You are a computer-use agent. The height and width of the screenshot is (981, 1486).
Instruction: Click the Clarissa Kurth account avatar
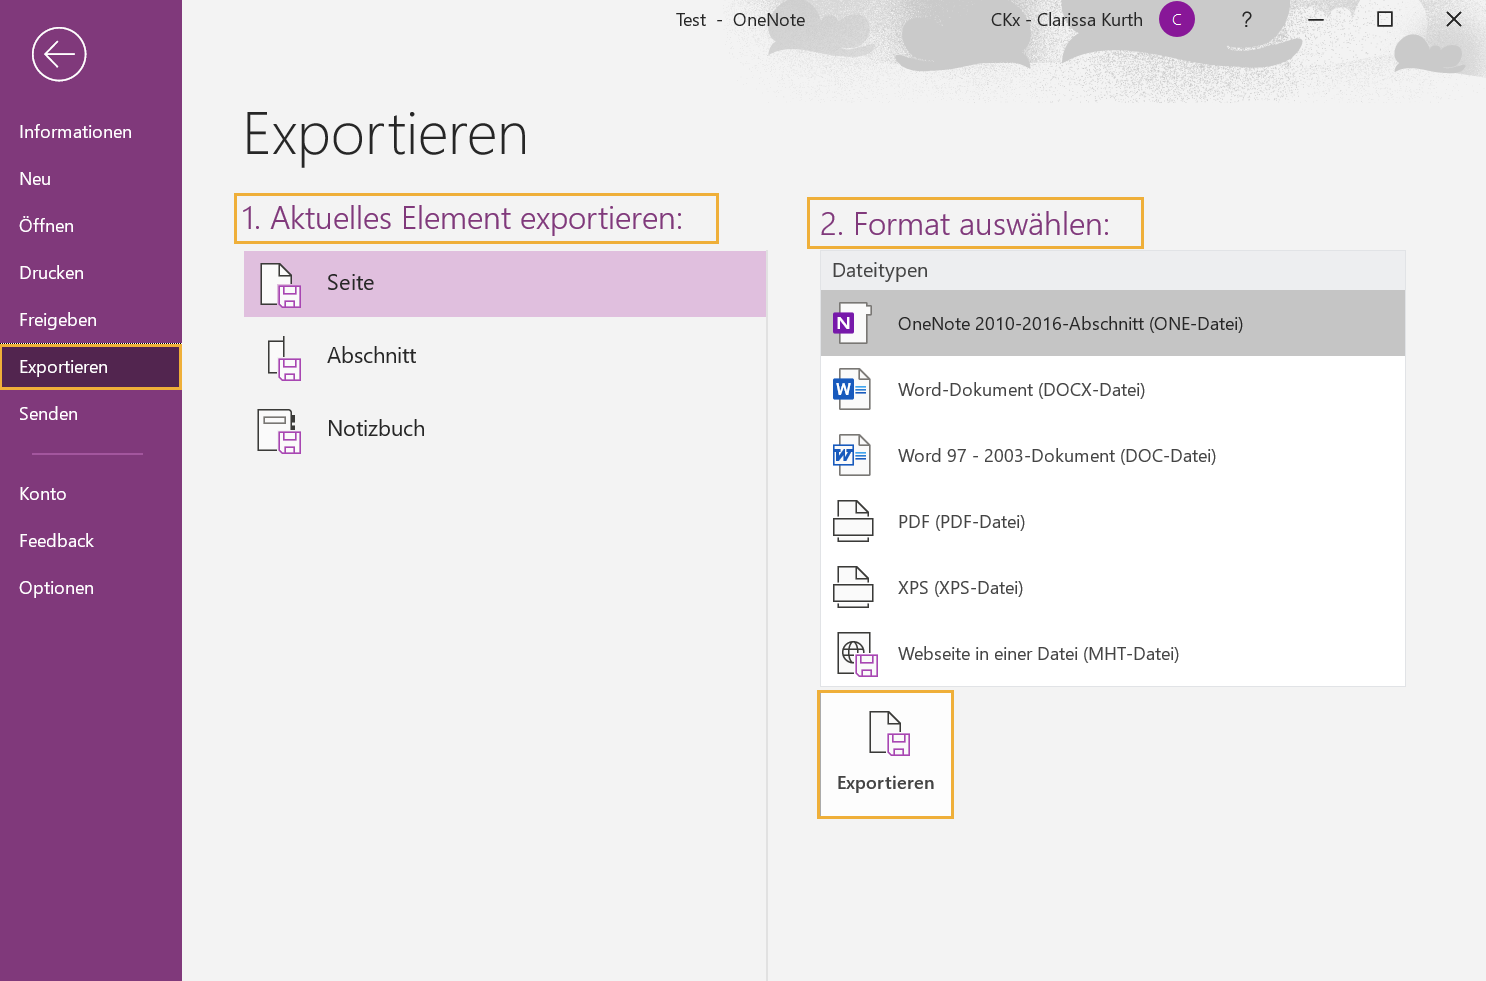[1177, 19]
